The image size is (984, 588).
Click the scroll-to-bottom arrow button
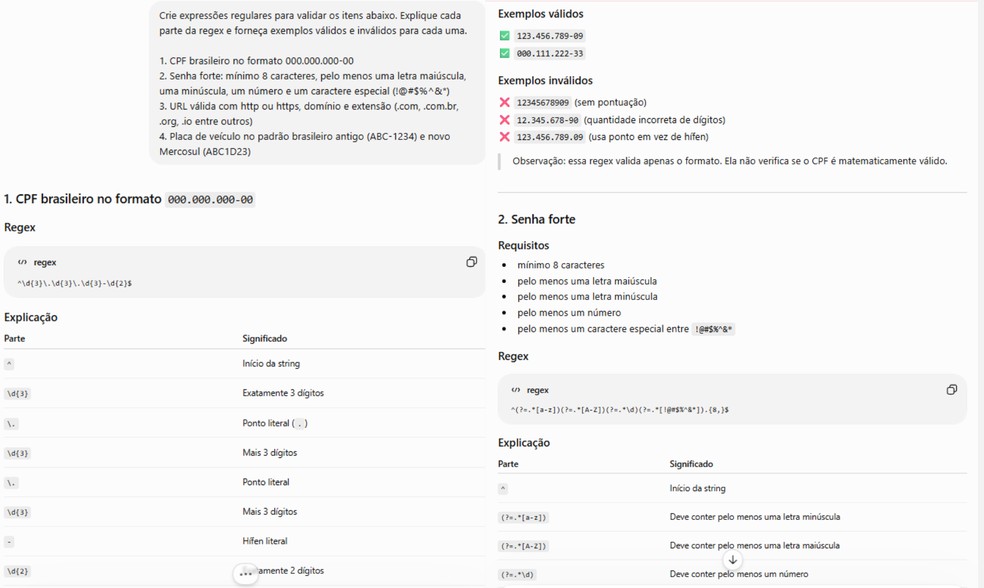click(732, 560)
